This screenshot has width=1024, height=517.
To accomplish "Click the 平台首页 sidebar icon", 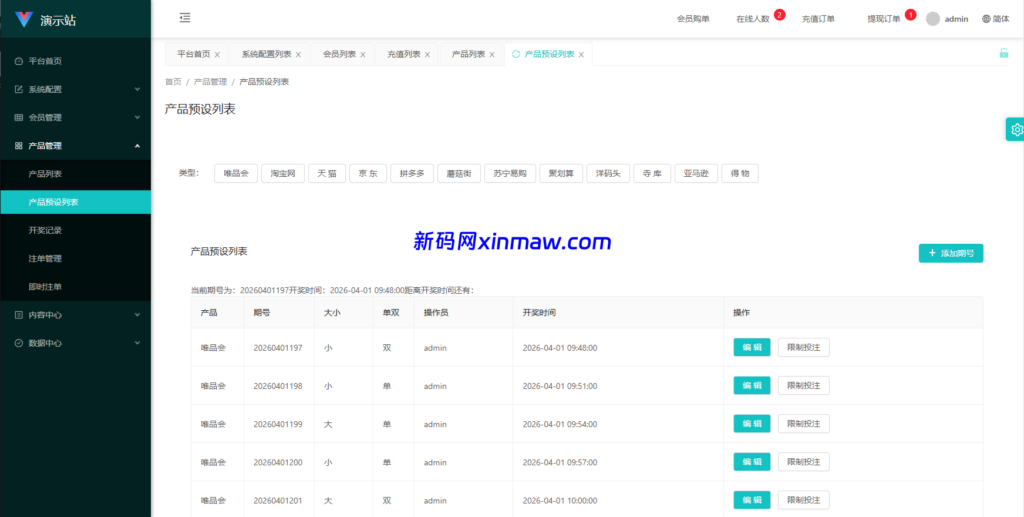I will point(18,61).
